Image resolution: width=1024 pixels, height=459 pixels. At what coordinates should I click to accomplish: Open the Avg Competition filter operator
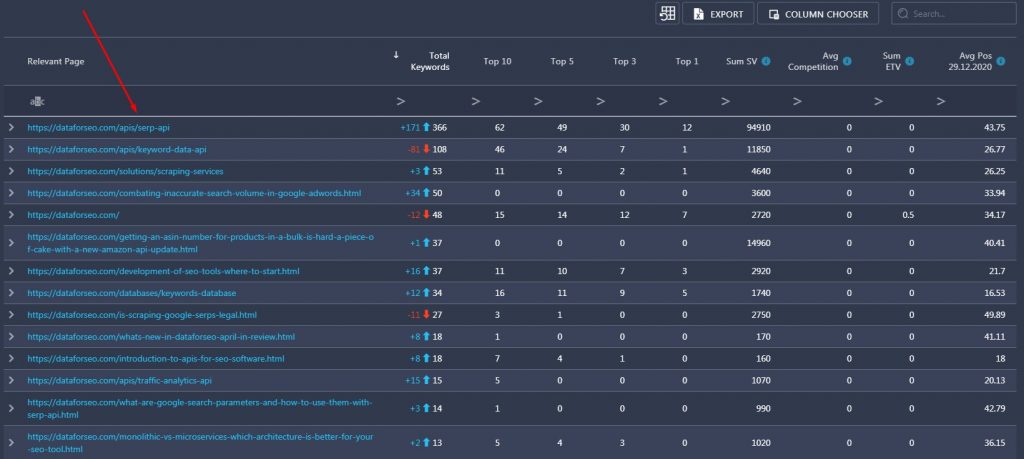coord(797,101)
